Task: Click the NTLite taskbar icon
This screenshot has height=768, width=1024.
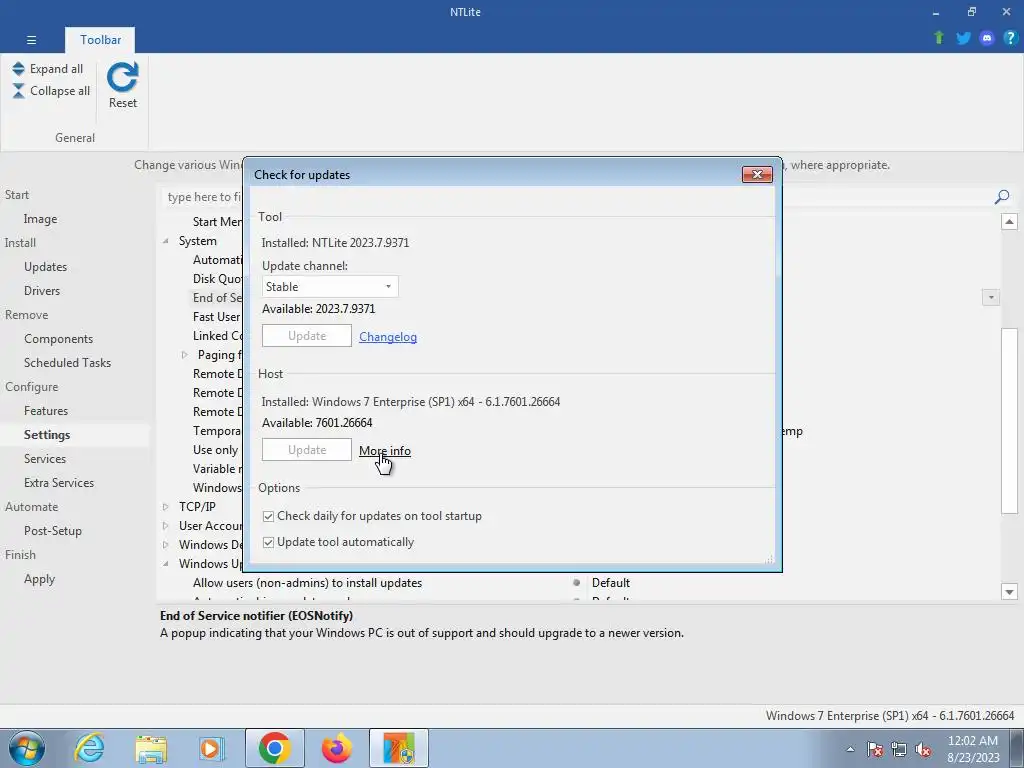Action: point(399,748)
